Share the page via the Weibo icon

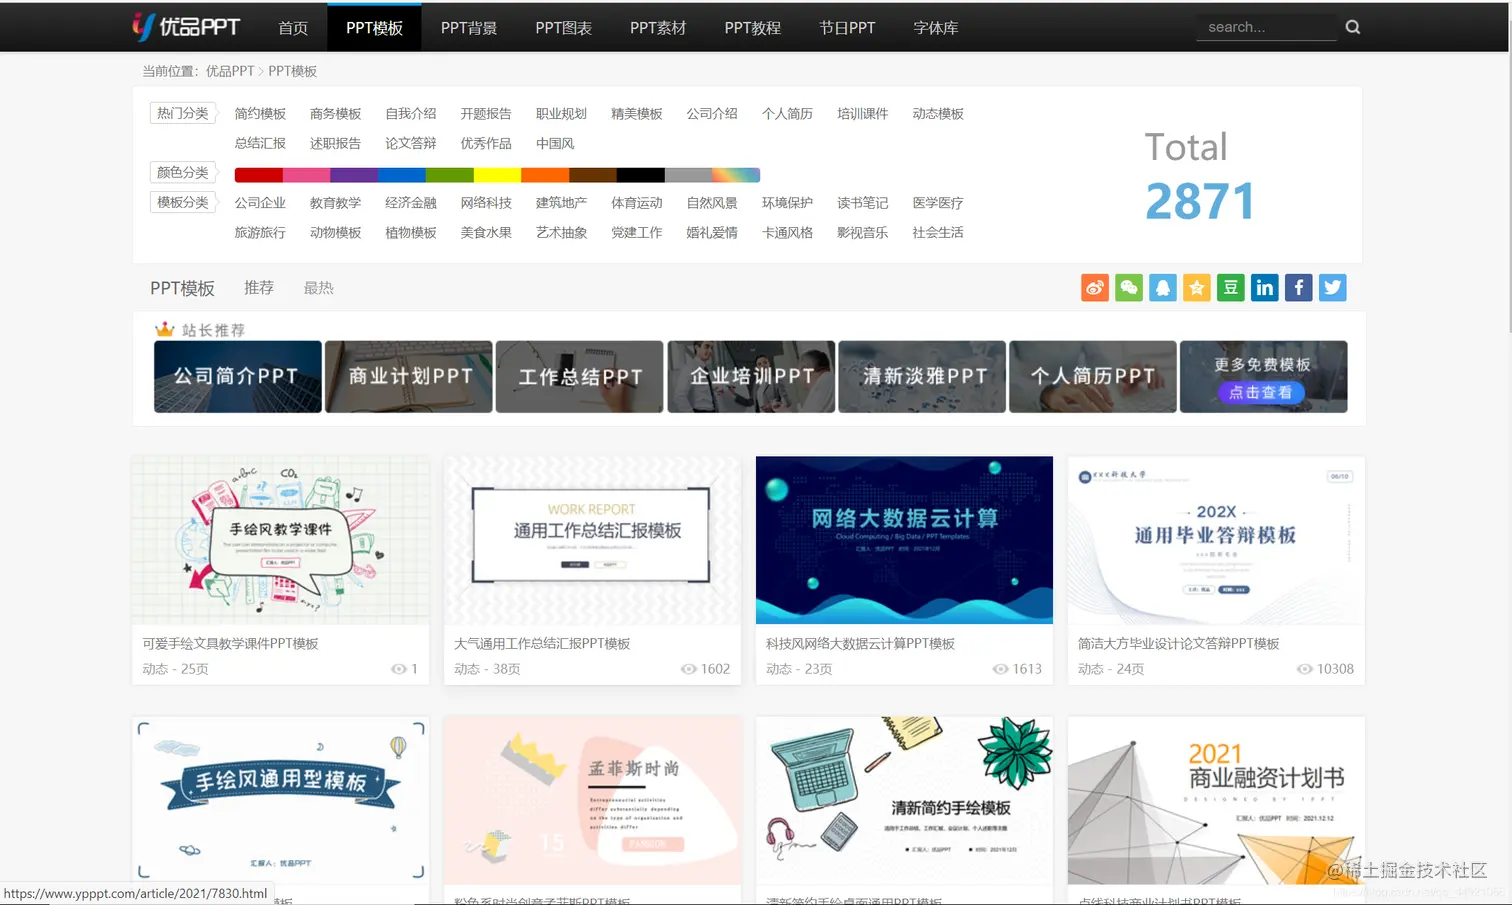(1094, 287)
